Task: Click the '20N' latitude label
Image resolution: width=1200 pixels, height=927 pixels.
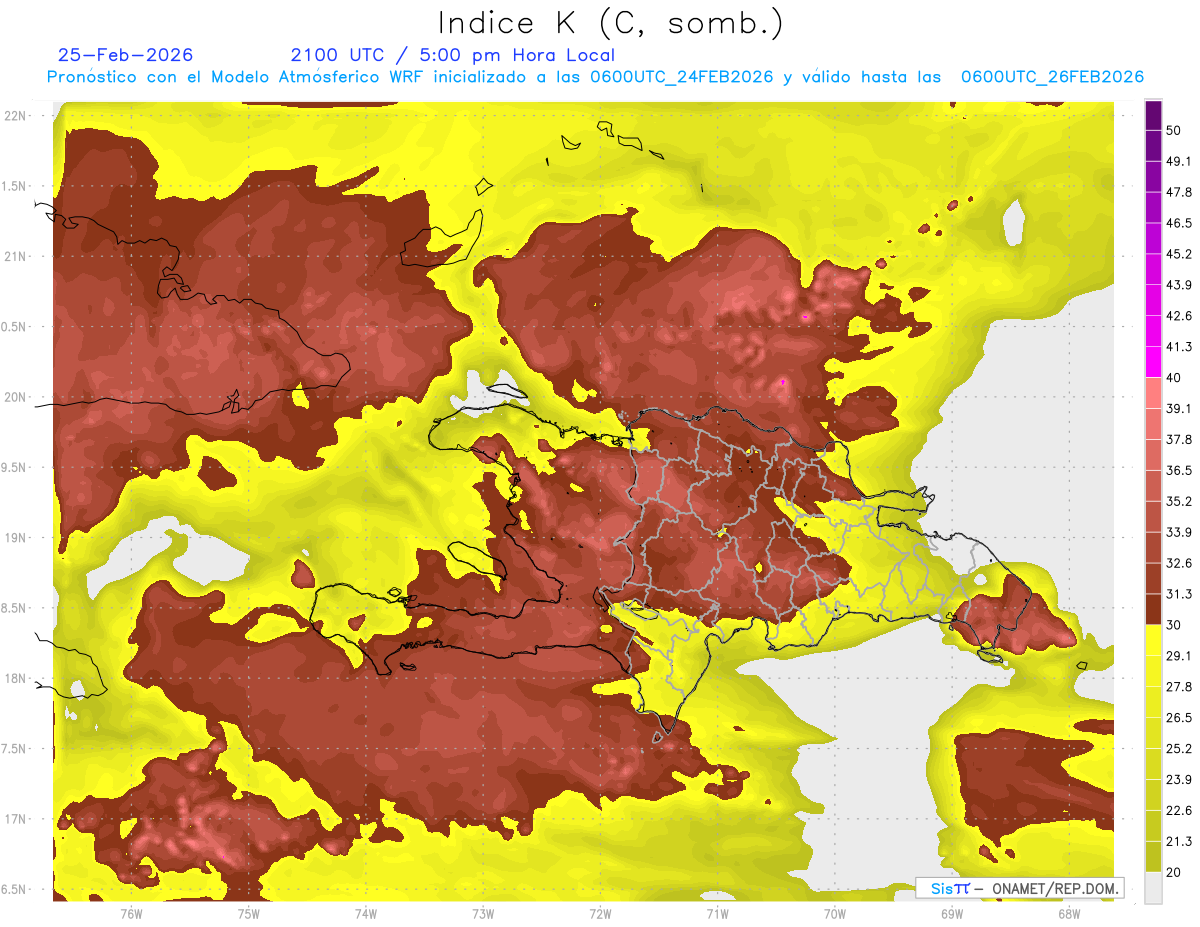Action: click(16, 397)
